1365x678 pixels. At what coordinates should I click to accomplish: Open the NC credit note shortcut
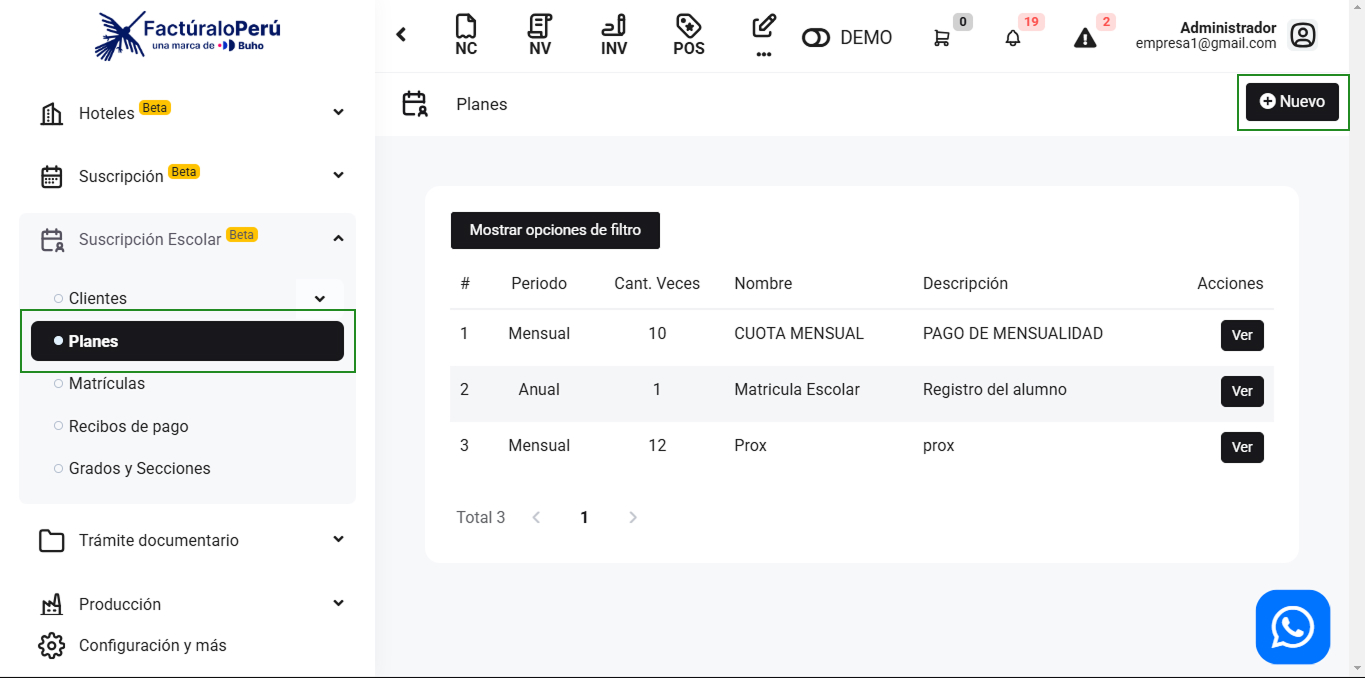tap(466, 35)
